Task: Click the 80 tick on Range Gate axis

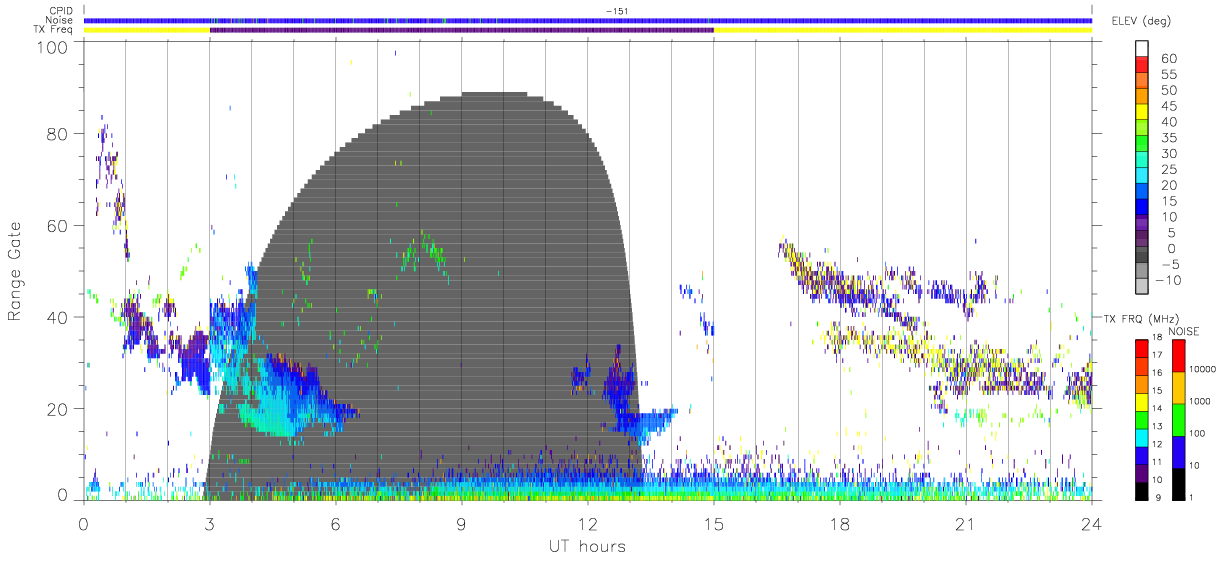Action: (57, 133)
